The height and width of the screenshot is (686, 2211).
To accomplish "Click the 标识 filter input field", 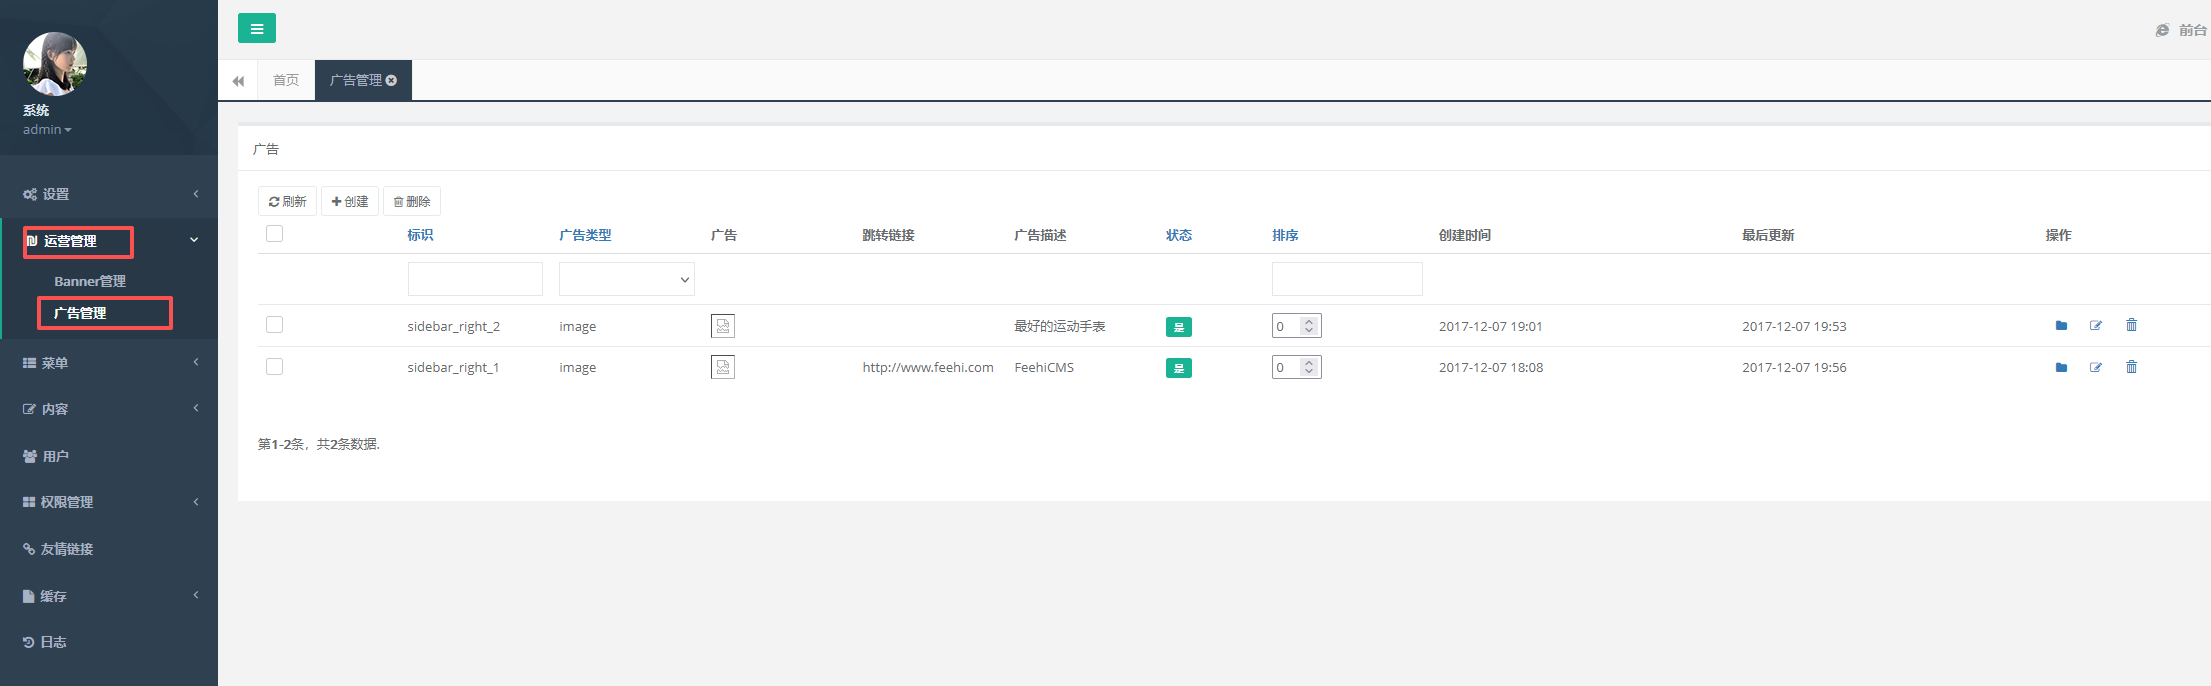I will pos(475,279).
